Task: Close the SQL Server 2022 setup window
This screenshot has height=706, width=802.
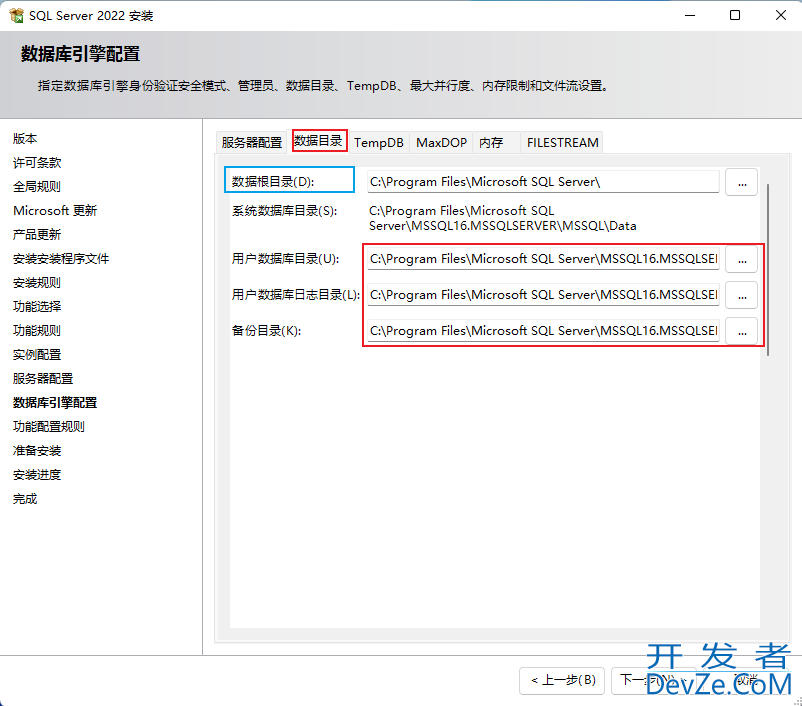Action: click(x=781, y=15)
